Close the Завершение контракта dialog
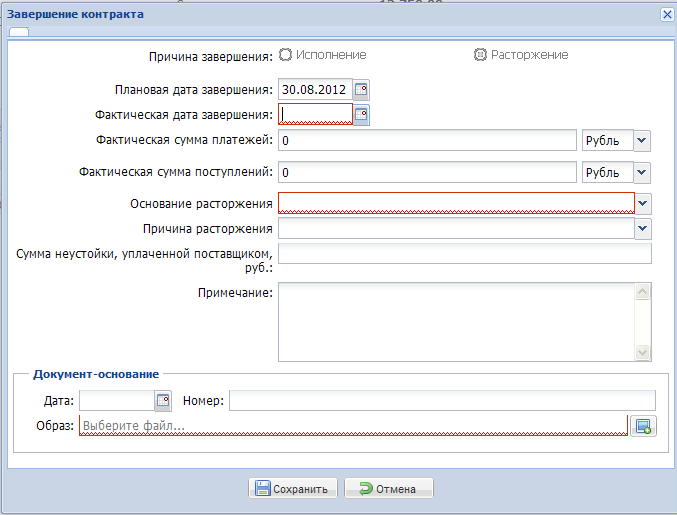 pos(667,15)
